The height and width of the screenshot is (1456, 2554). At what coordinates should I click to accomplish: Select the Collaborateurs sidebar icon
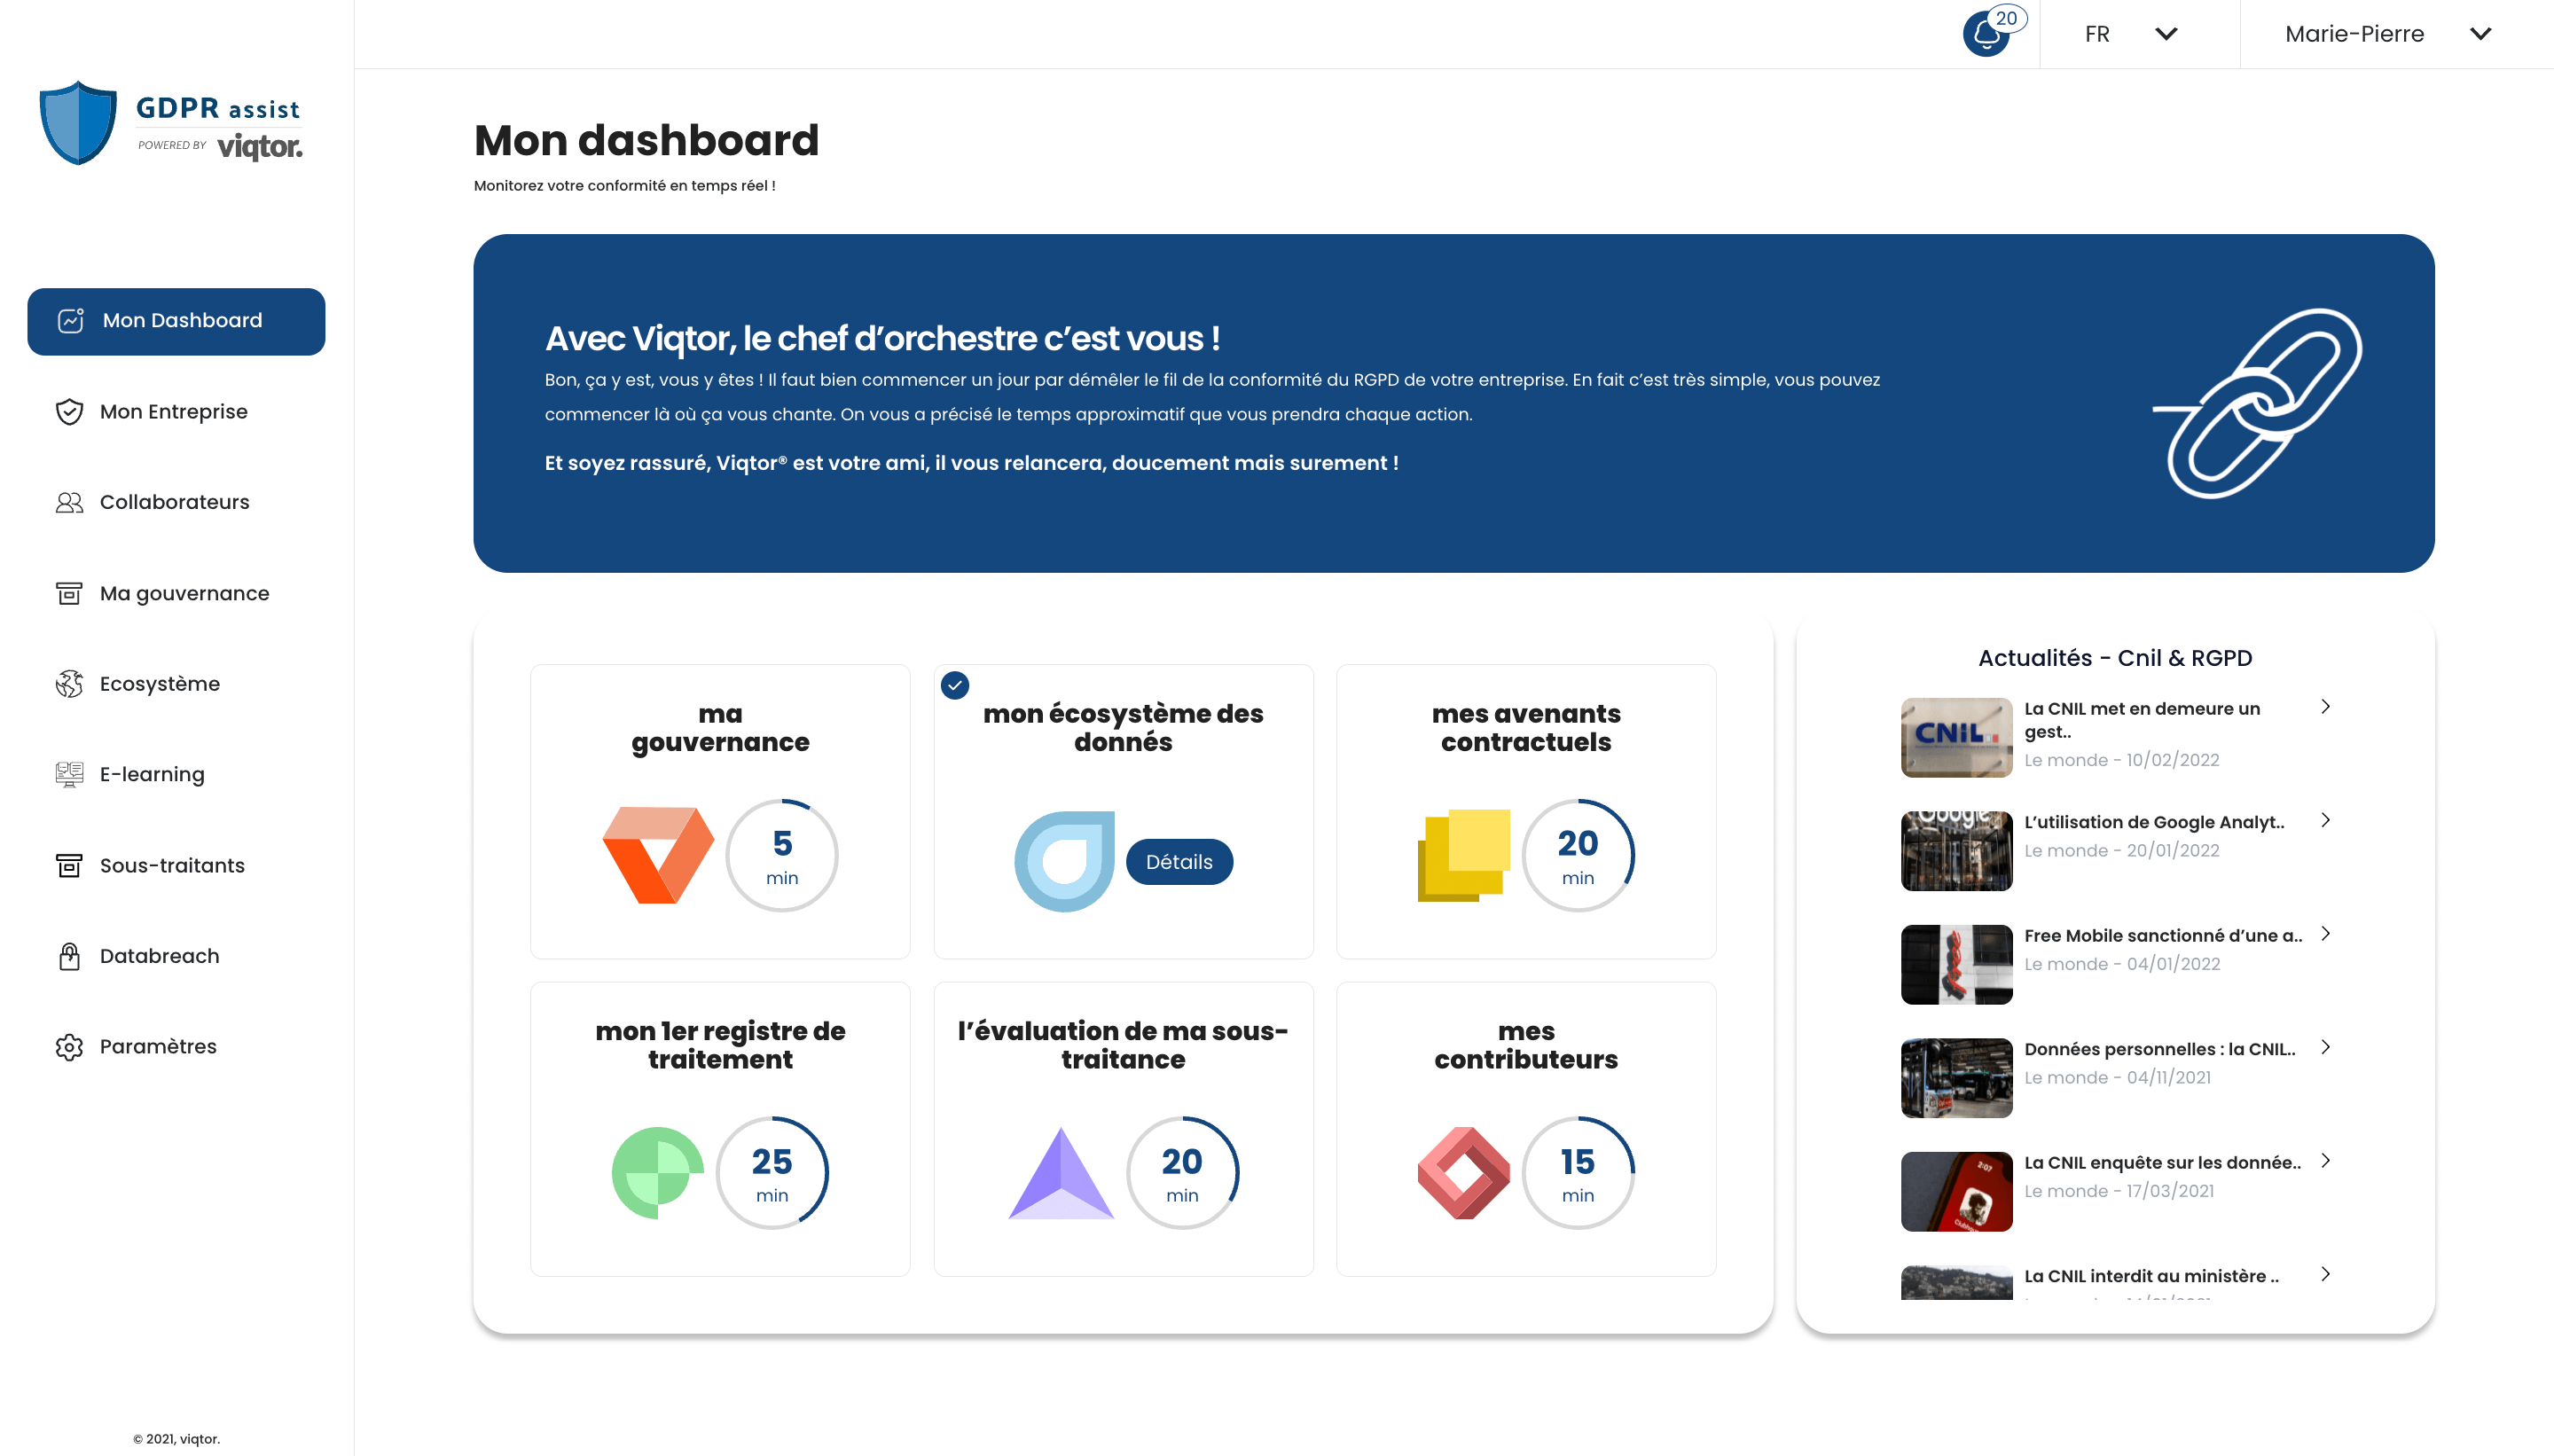click(68, 502)
